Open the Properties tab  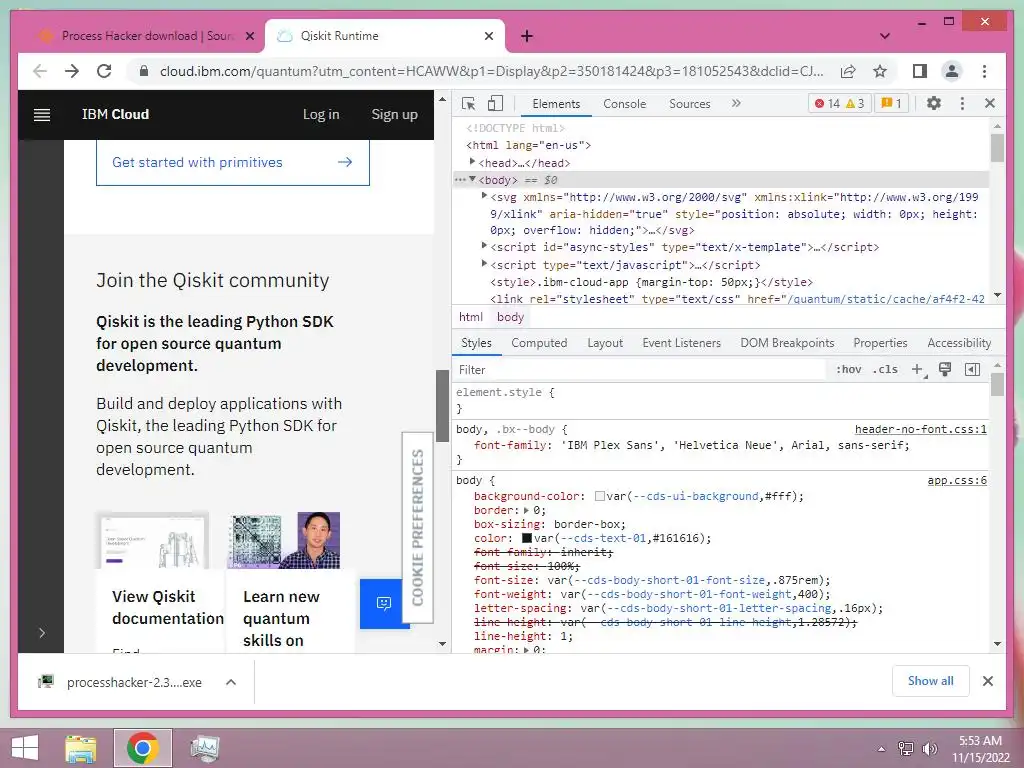[880, 343]
